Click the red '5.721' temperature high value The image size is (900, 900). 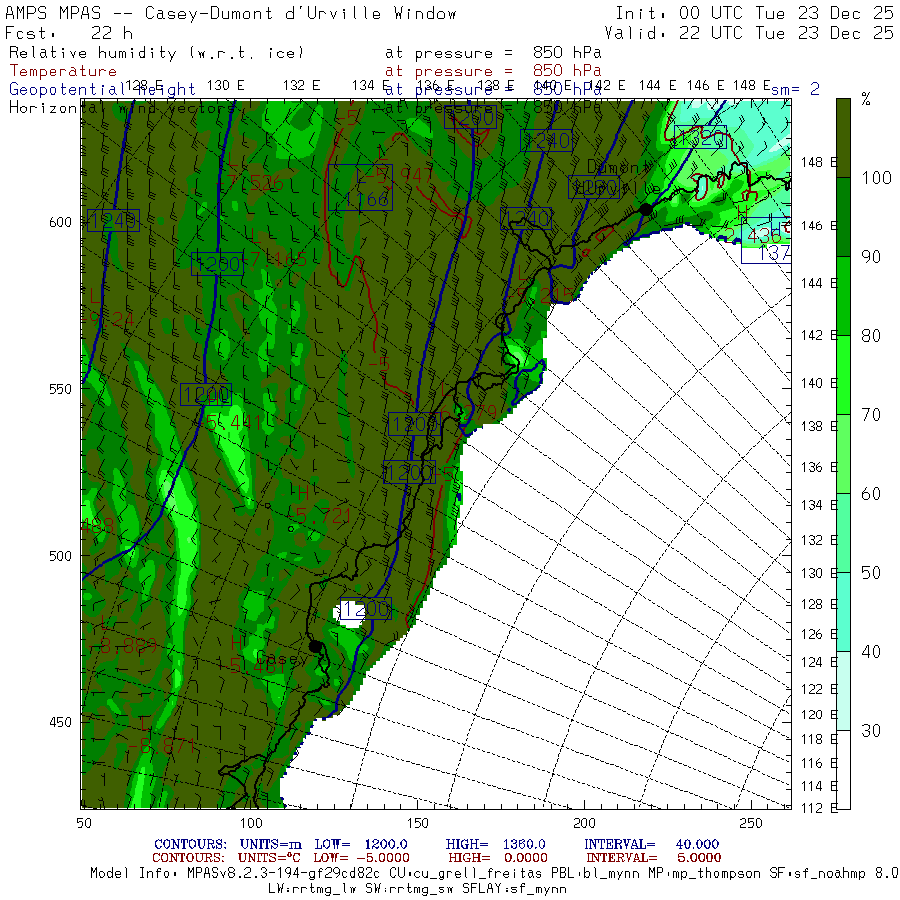(x=323, y=515)
